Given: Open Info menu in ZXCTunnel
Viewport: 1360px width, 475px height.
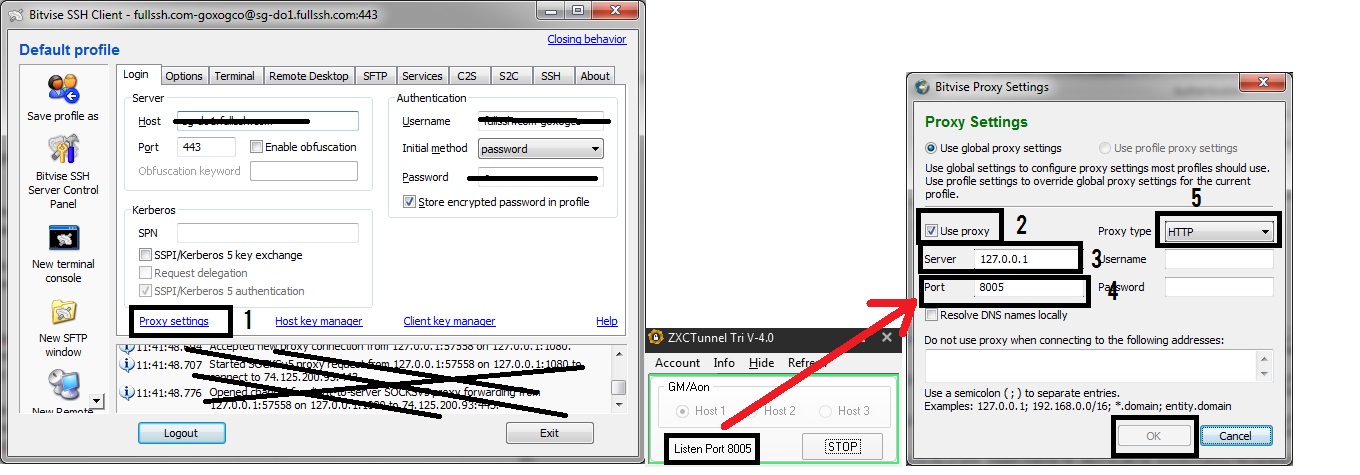Looking at the screenshot, I should [724, 363].
